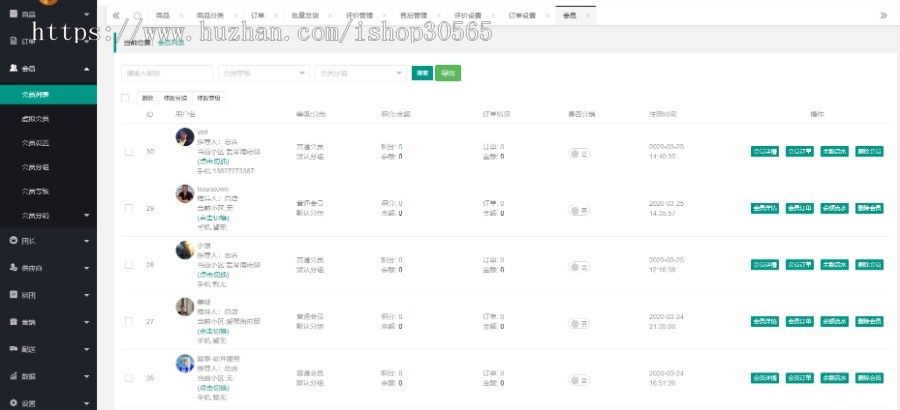The height and width of the screenshot is (410, 900).
Task: Click the 供应商 person icon in sidebar
Action: tap(14, 268)
